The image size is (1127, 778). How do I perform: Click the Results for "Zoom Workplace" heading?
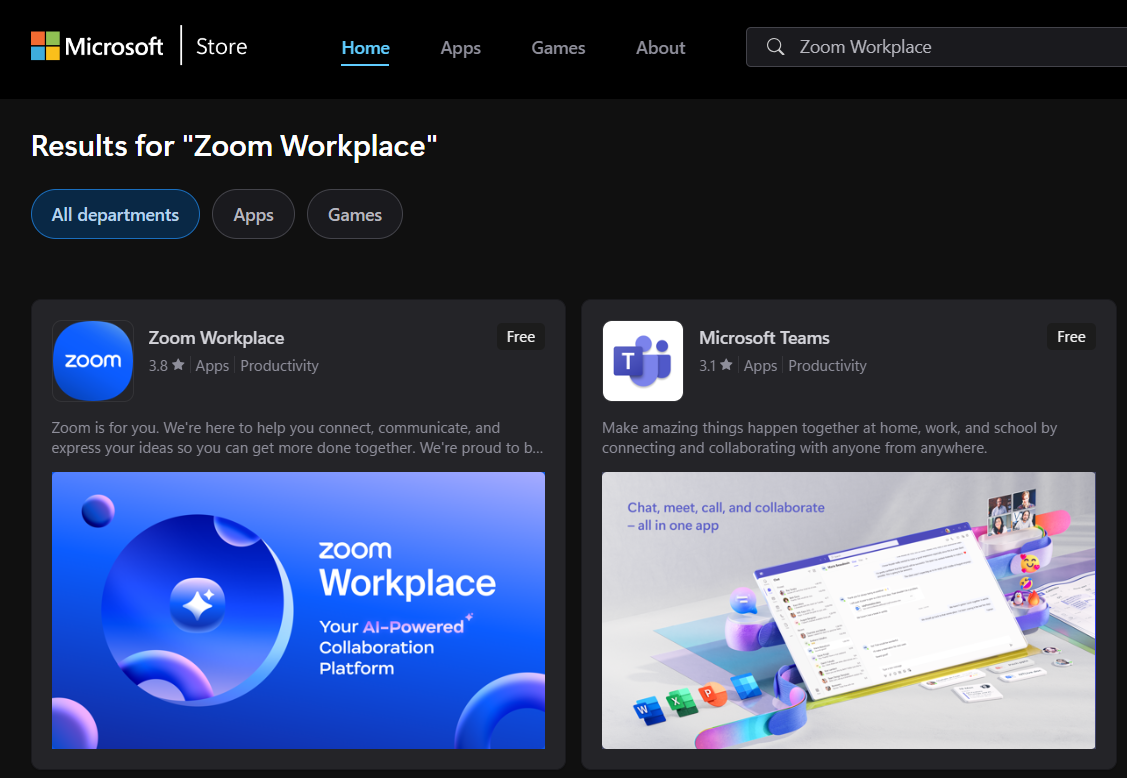pos(234,146)
